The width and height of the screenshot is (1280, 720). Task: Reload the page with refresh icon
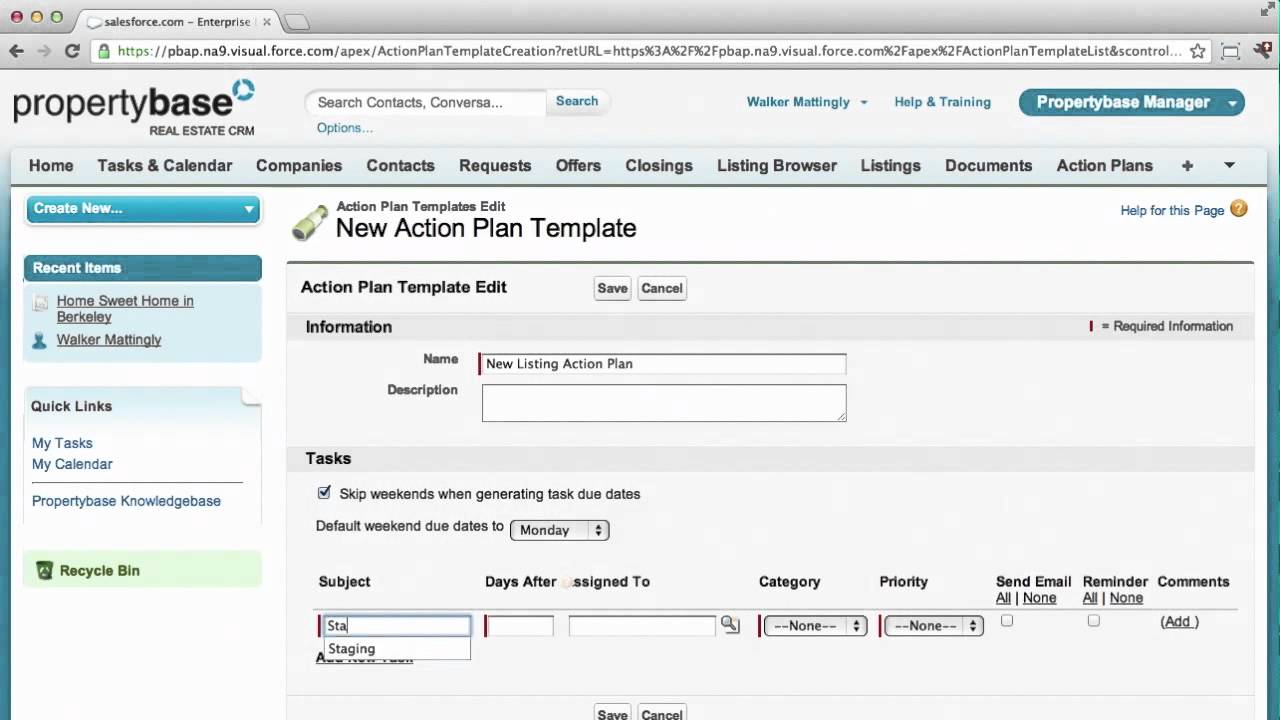(72, 51)
